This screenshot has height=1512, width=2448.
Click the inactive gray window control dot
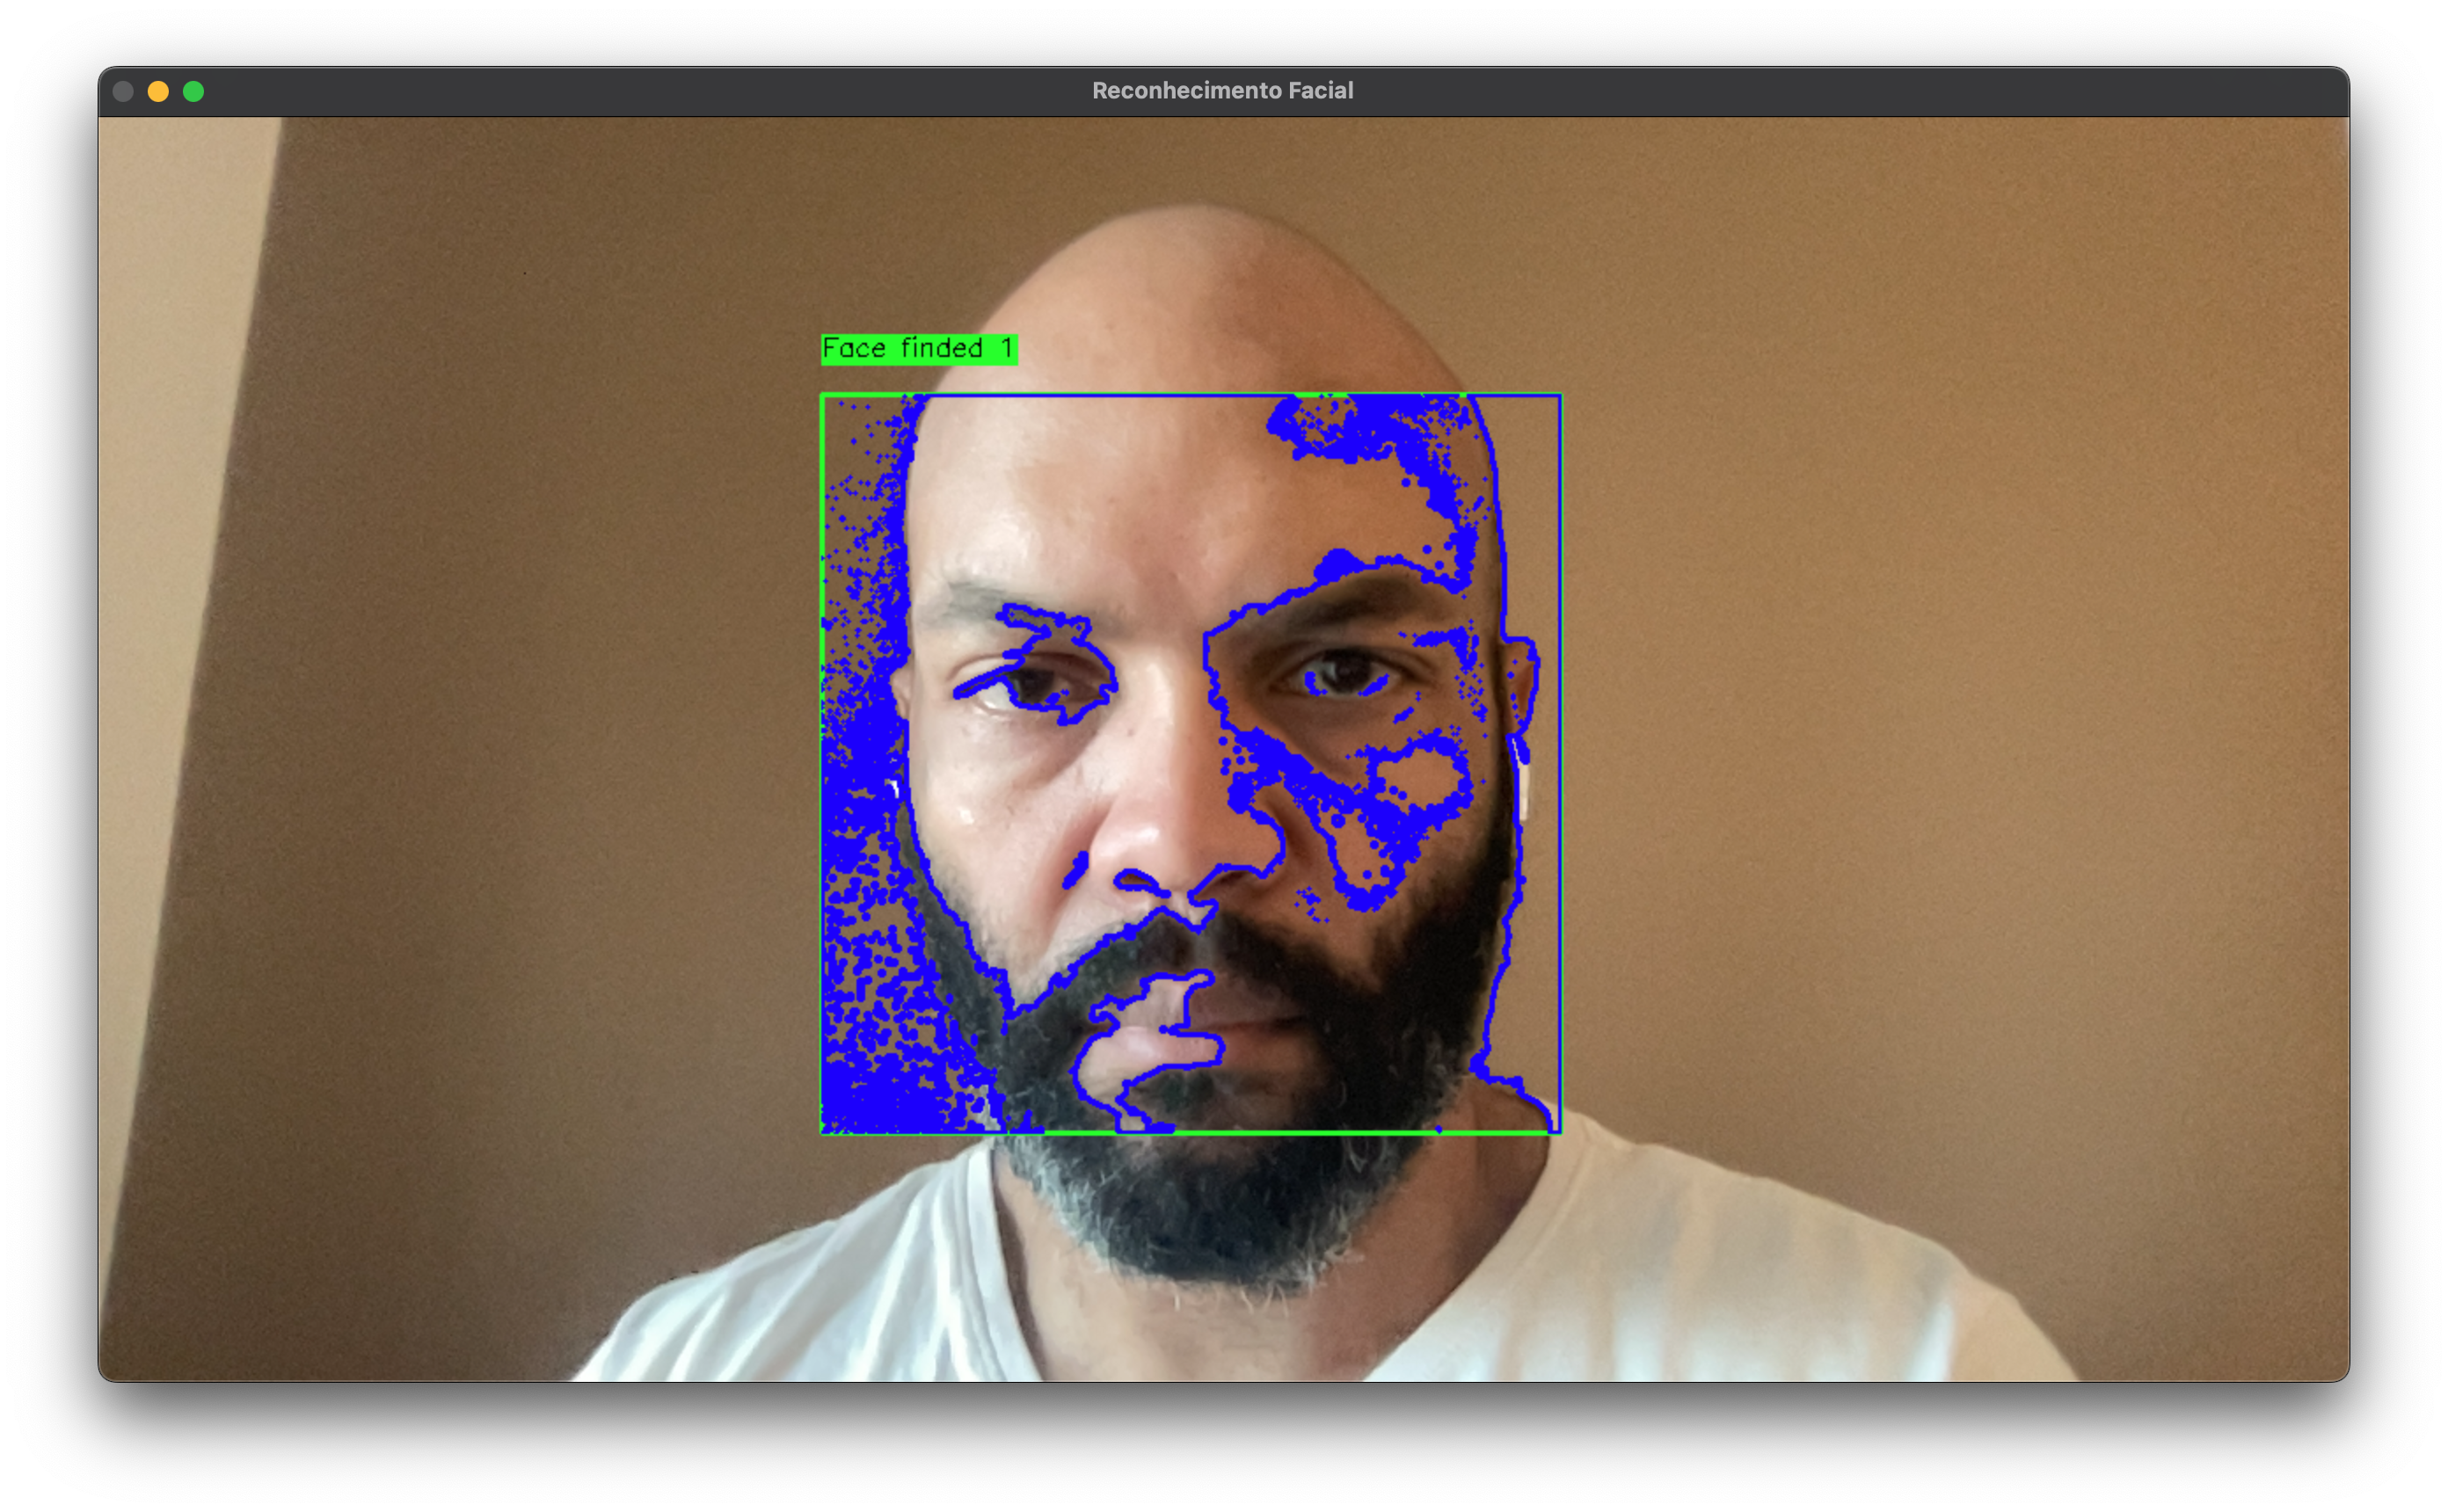coord(123,91)
